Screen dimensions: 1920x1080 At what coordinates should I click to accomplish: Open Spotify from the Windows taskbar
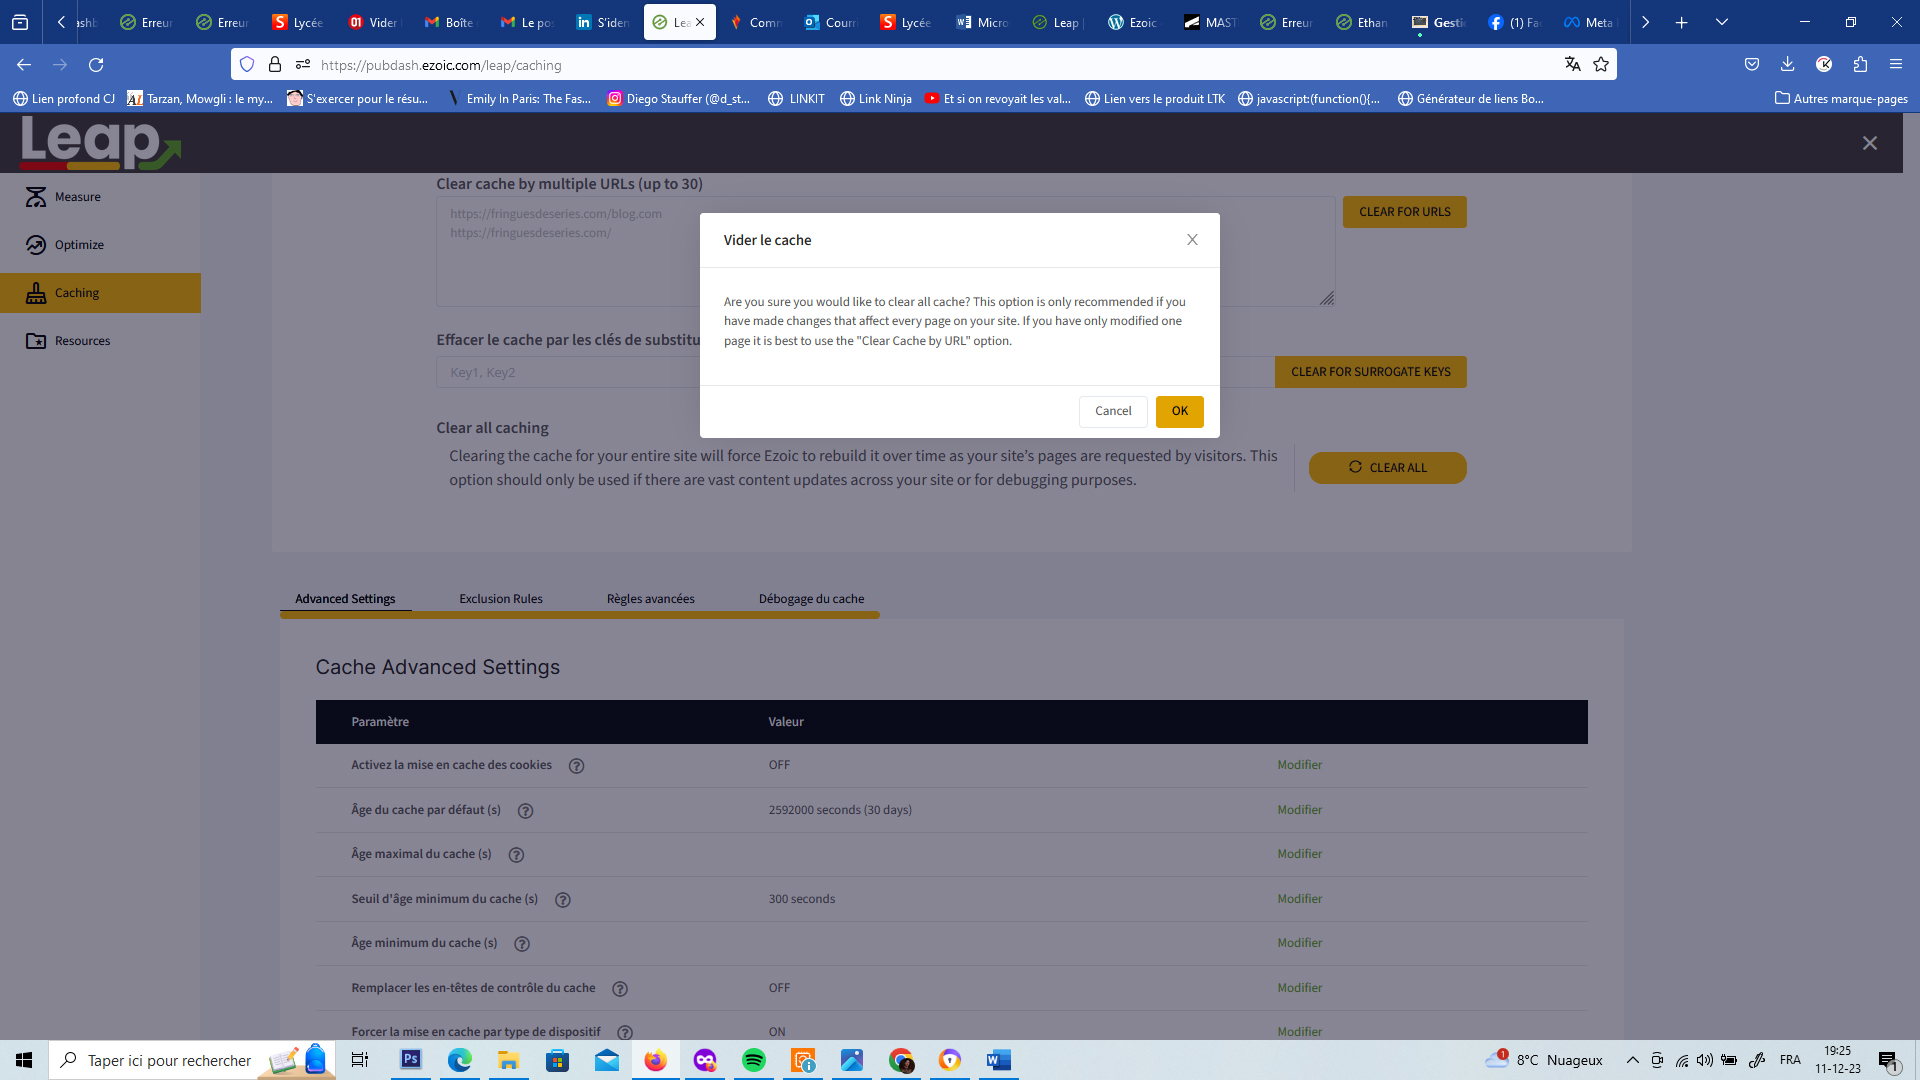point(753,1060)
